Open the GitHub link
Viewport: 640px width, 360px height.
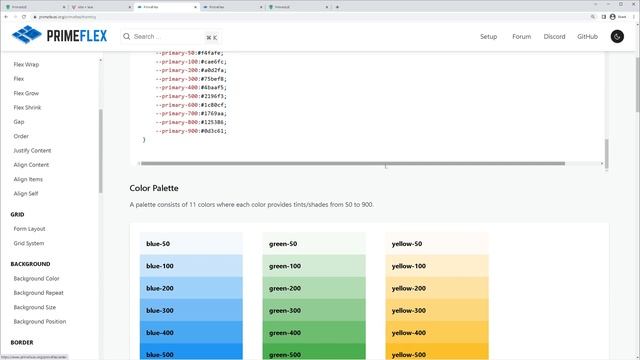587,36
